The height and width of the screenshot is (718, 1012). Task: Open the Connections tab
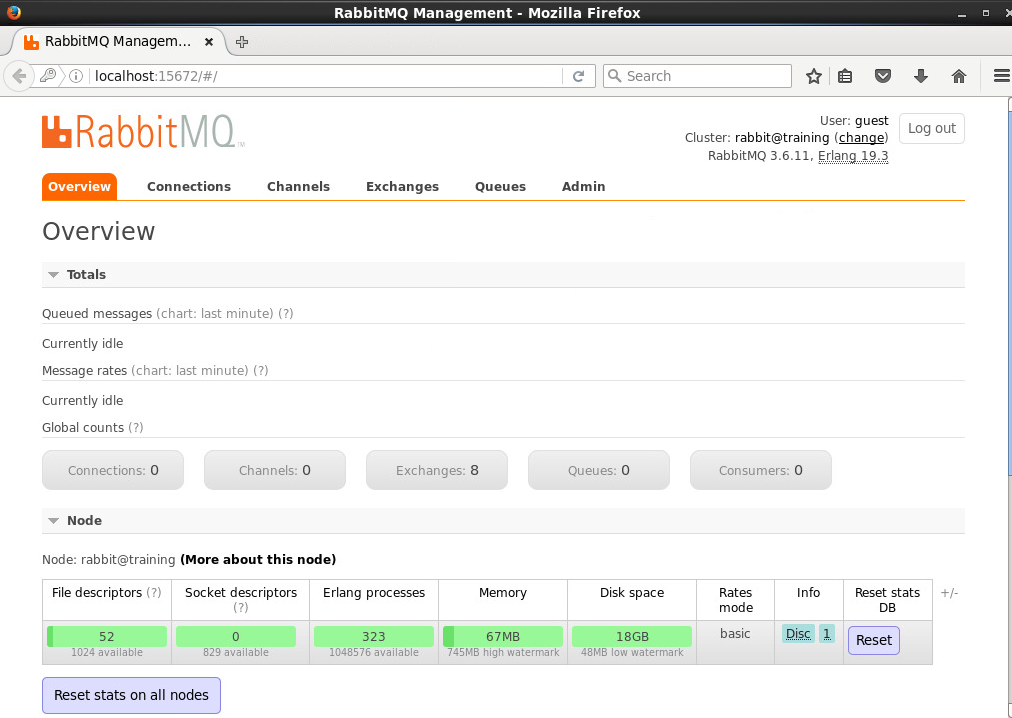click(x=189, y=187)
